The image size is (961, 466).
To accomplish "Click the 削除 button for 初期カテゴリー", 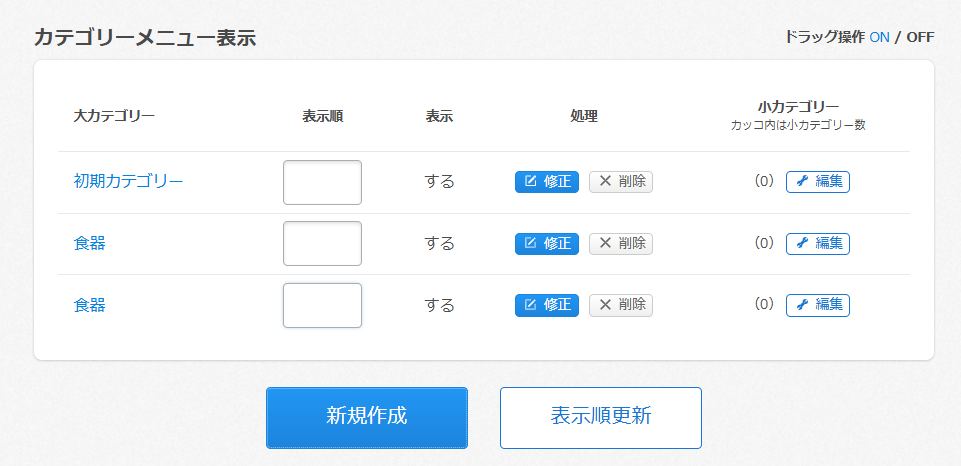I will [x=621, y=182].
